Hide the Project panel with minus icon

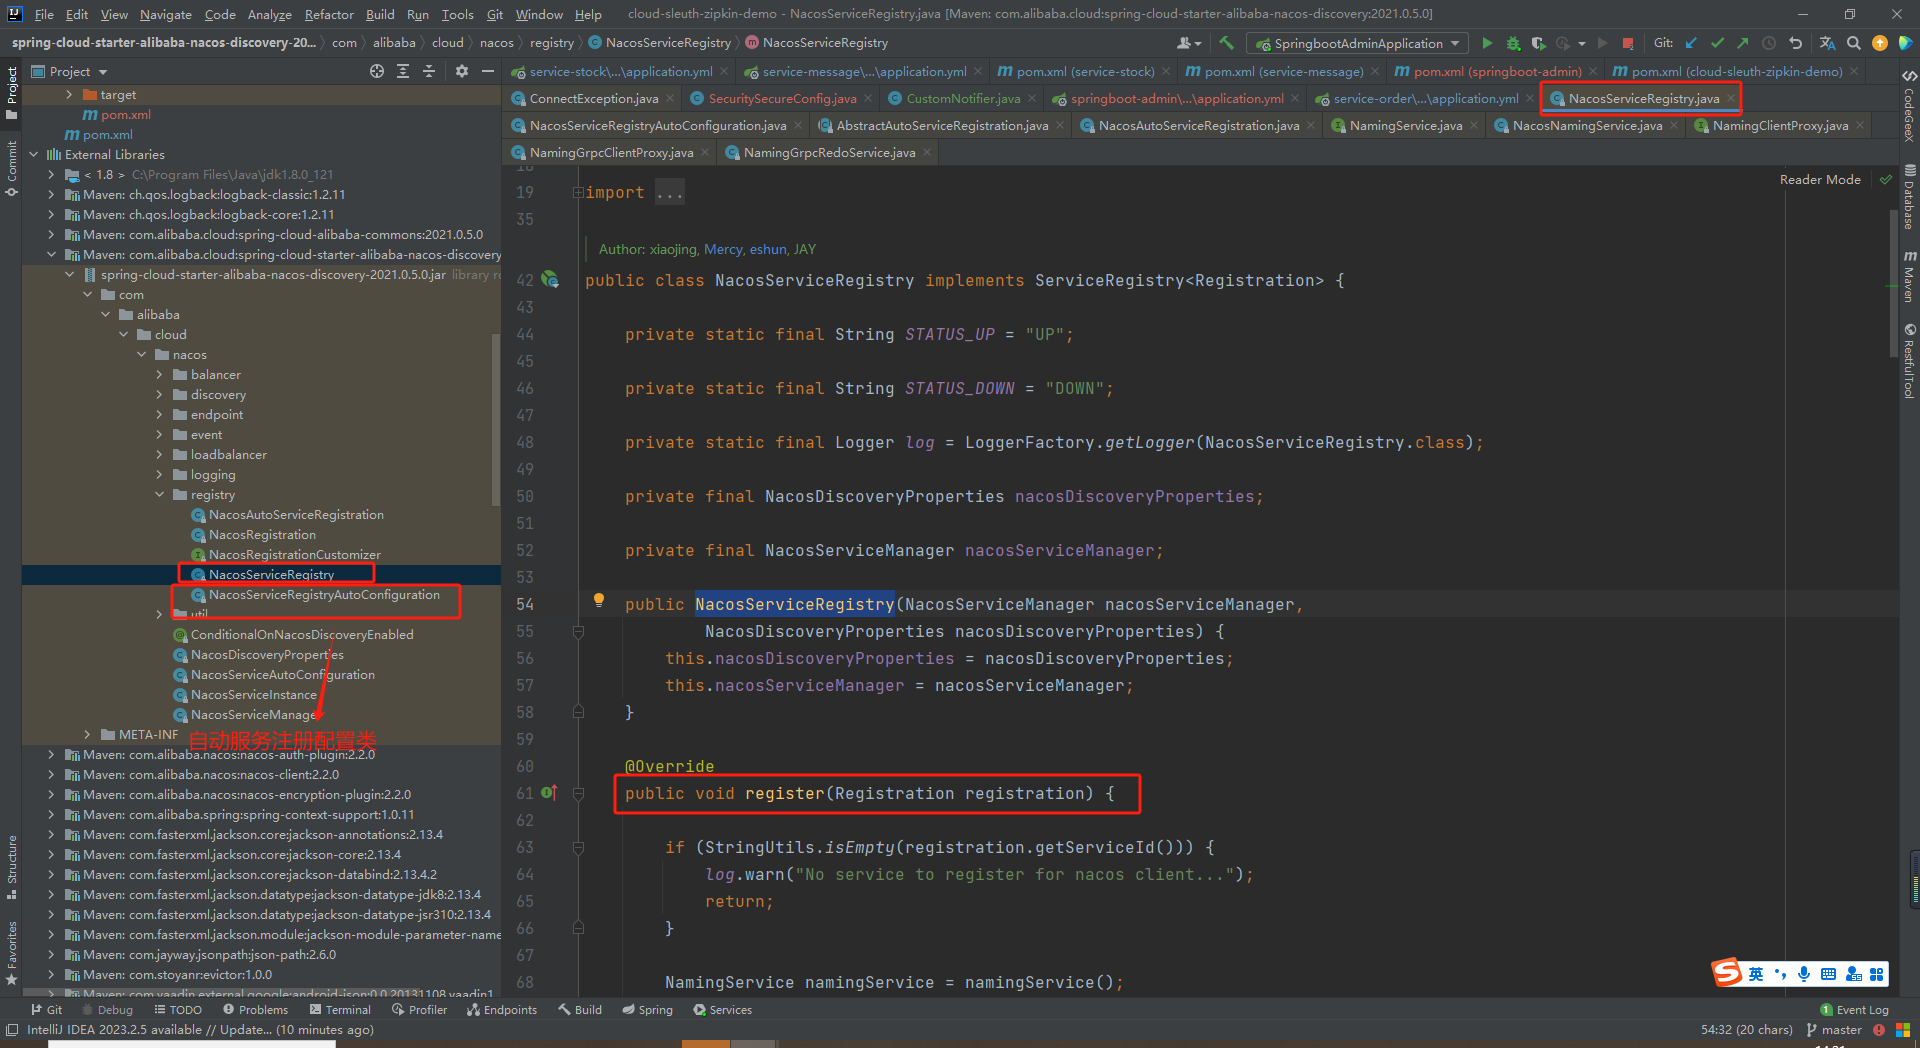(x=487, y=71)
